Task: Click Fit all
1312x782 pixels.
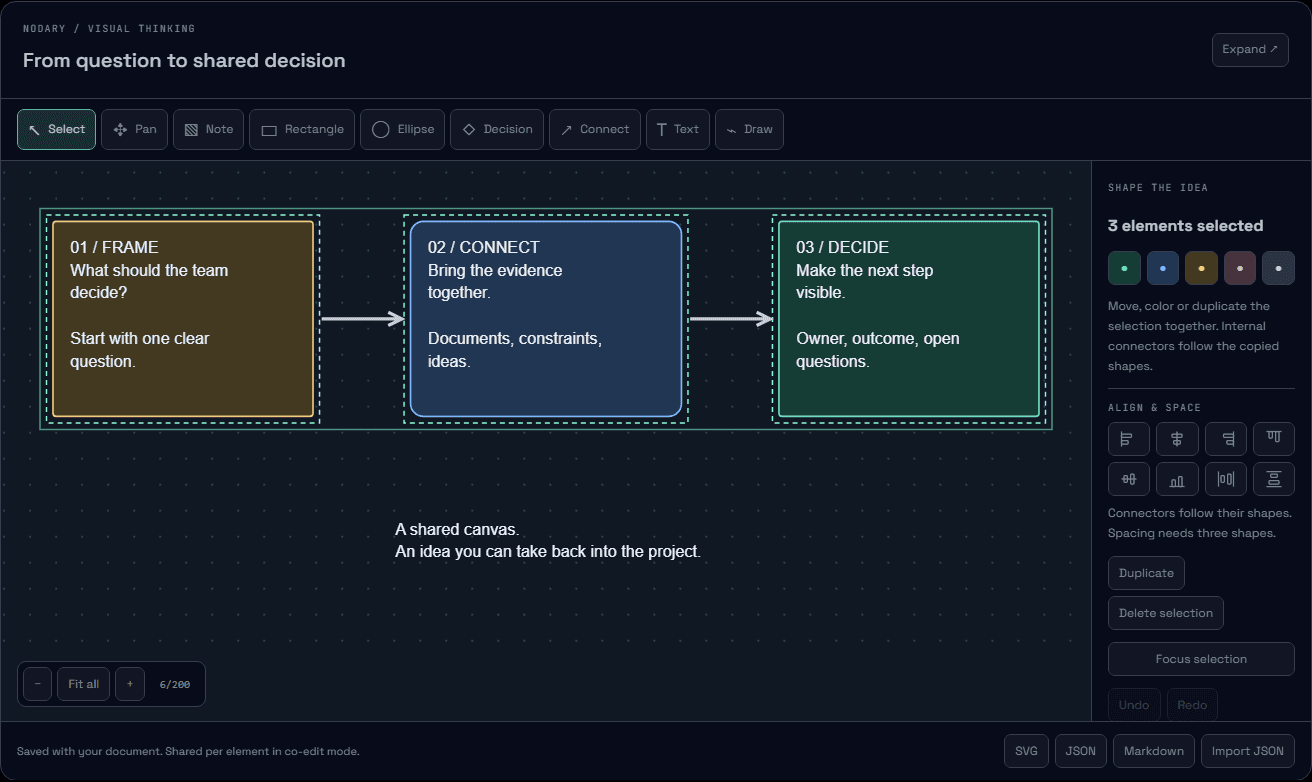Action: pos(83,684)
